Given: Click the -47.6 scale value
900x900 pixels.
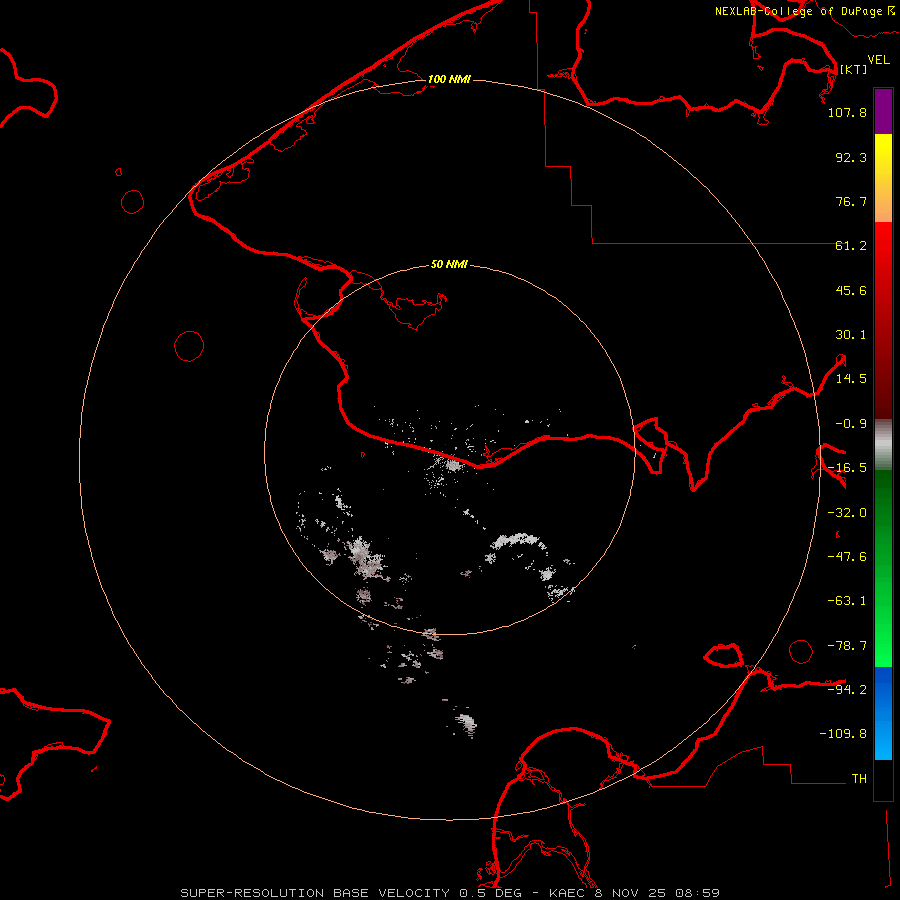Looking at the screenshot, I should tap(847, 557).
